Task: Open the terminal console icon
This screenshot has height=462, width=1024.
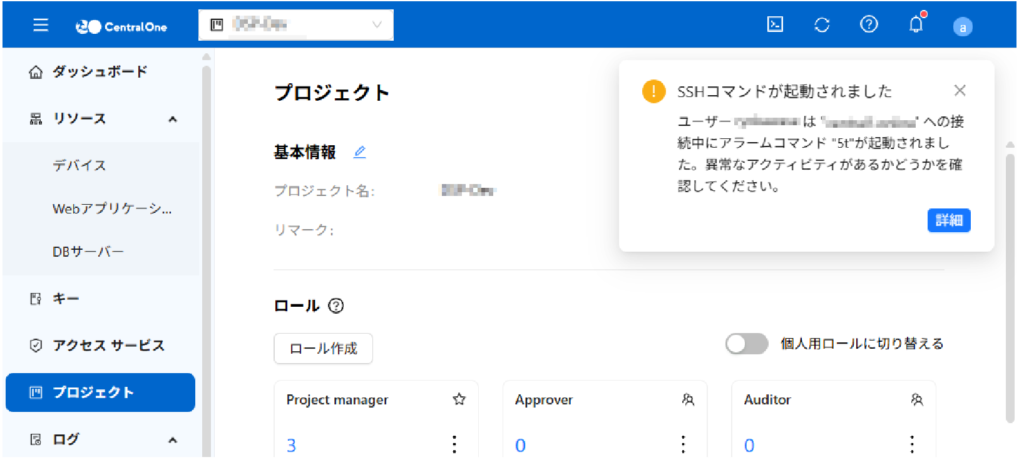Action: 774,25
